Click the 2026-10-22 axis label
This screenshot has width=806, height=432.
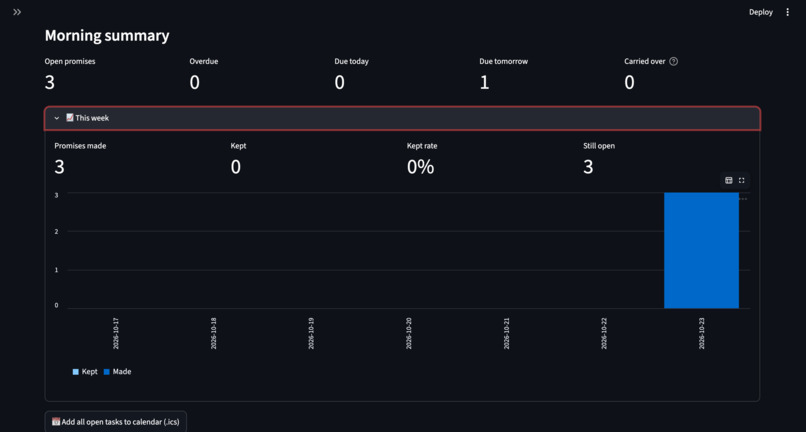click(604, 333)
